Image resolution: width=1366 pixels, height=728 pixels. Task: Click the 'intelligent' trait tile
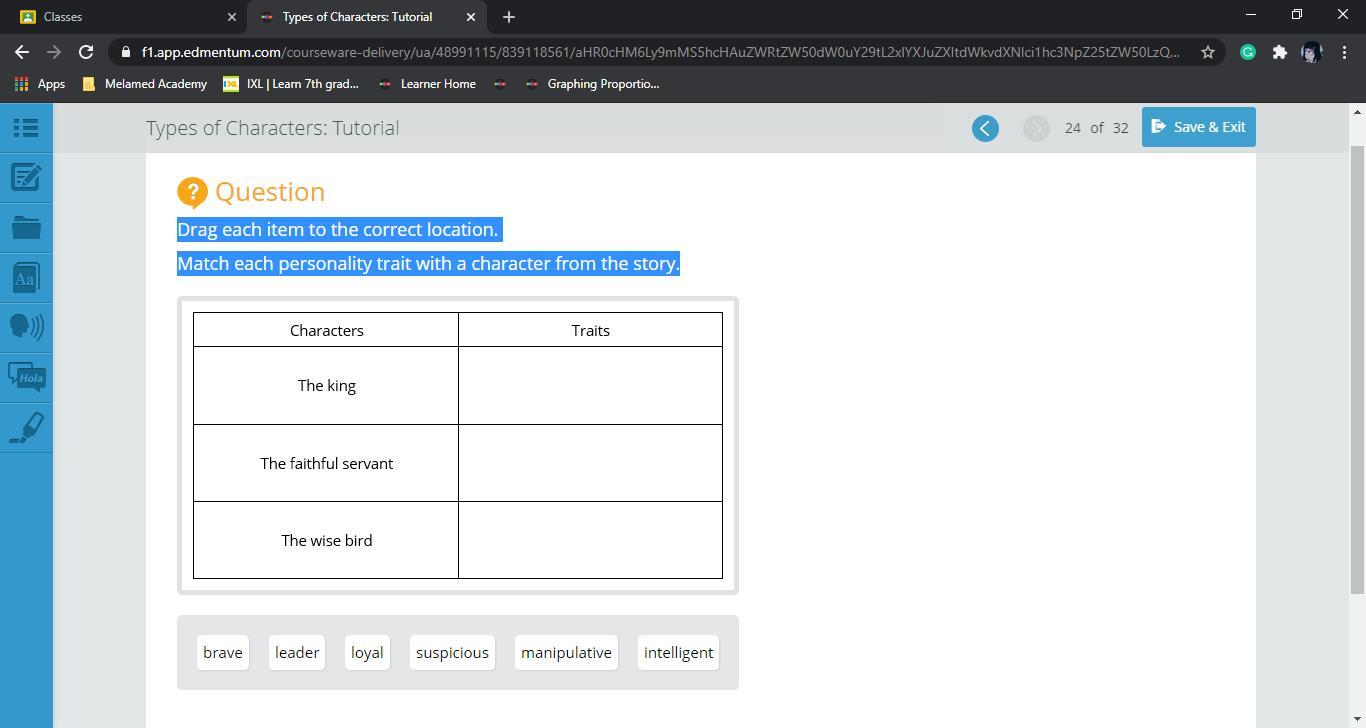pos(678,653)
